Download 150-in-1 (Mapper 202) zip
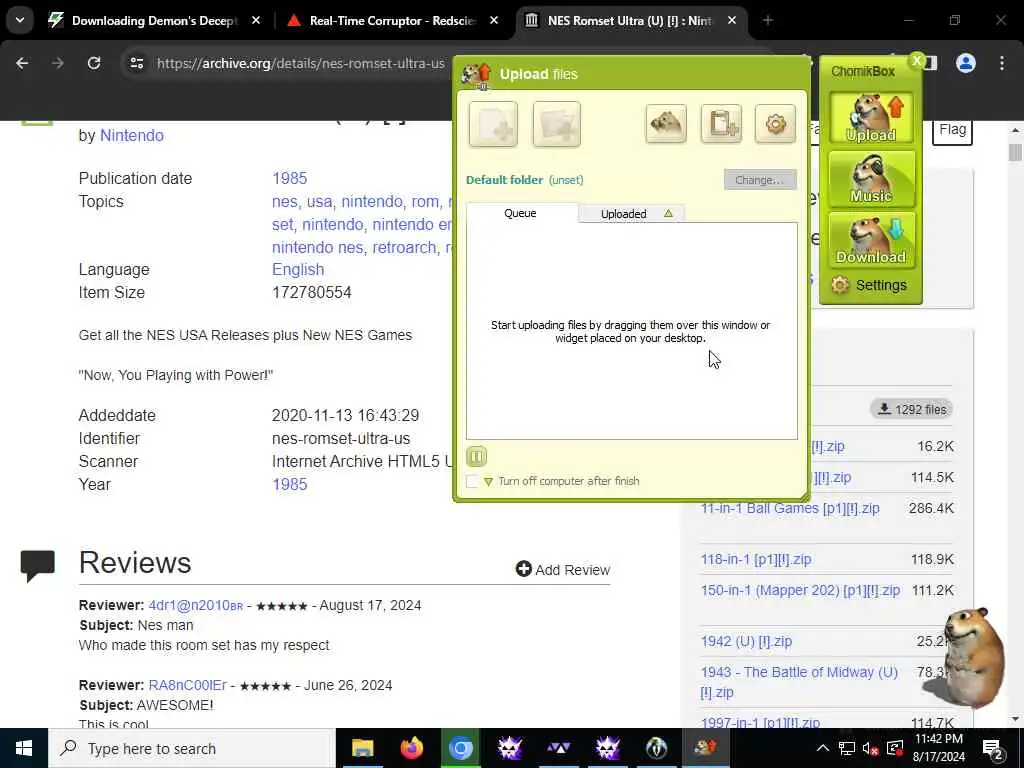Image resolution: width=1024 pixels, height=768 pixels. click(800, 590)
